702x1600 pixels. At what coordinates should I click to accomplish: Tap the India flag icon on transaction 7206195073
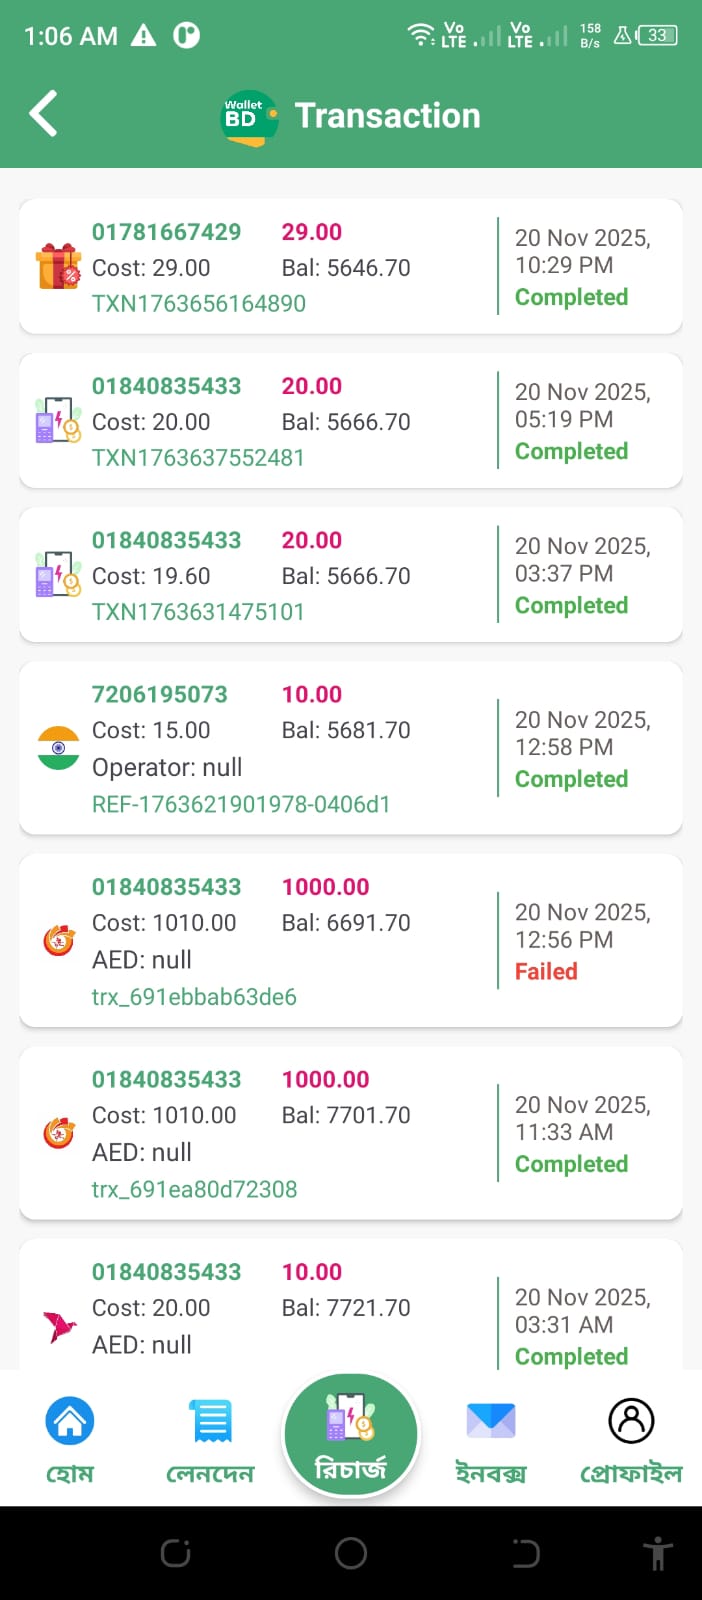tap(58, 748)
